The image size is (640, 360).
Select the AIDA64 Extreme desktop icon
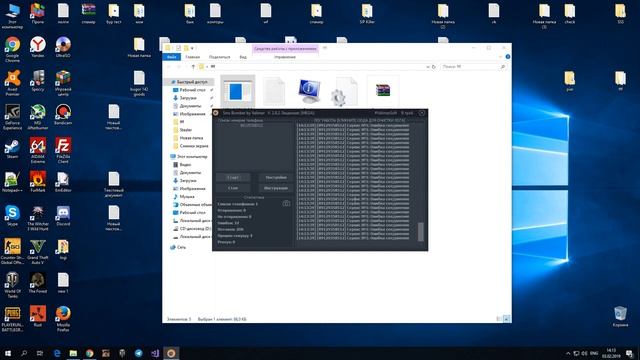(x=38, y=151)
